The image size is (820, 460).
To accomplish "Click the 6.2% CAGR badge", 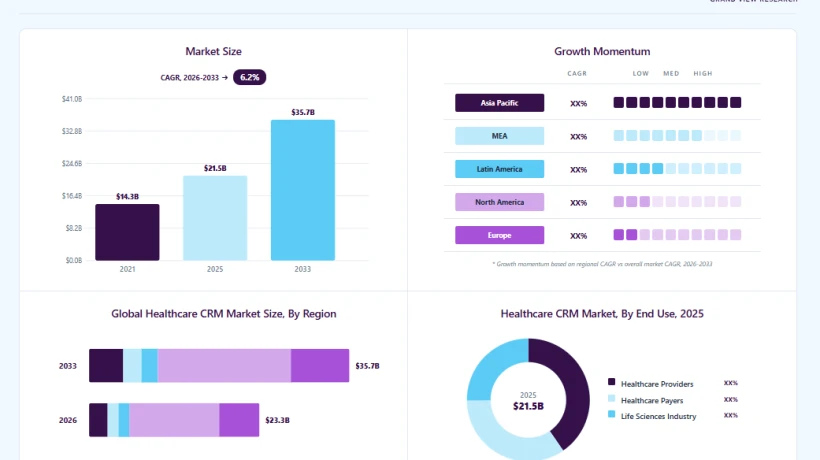I will [x=249, y=77].
